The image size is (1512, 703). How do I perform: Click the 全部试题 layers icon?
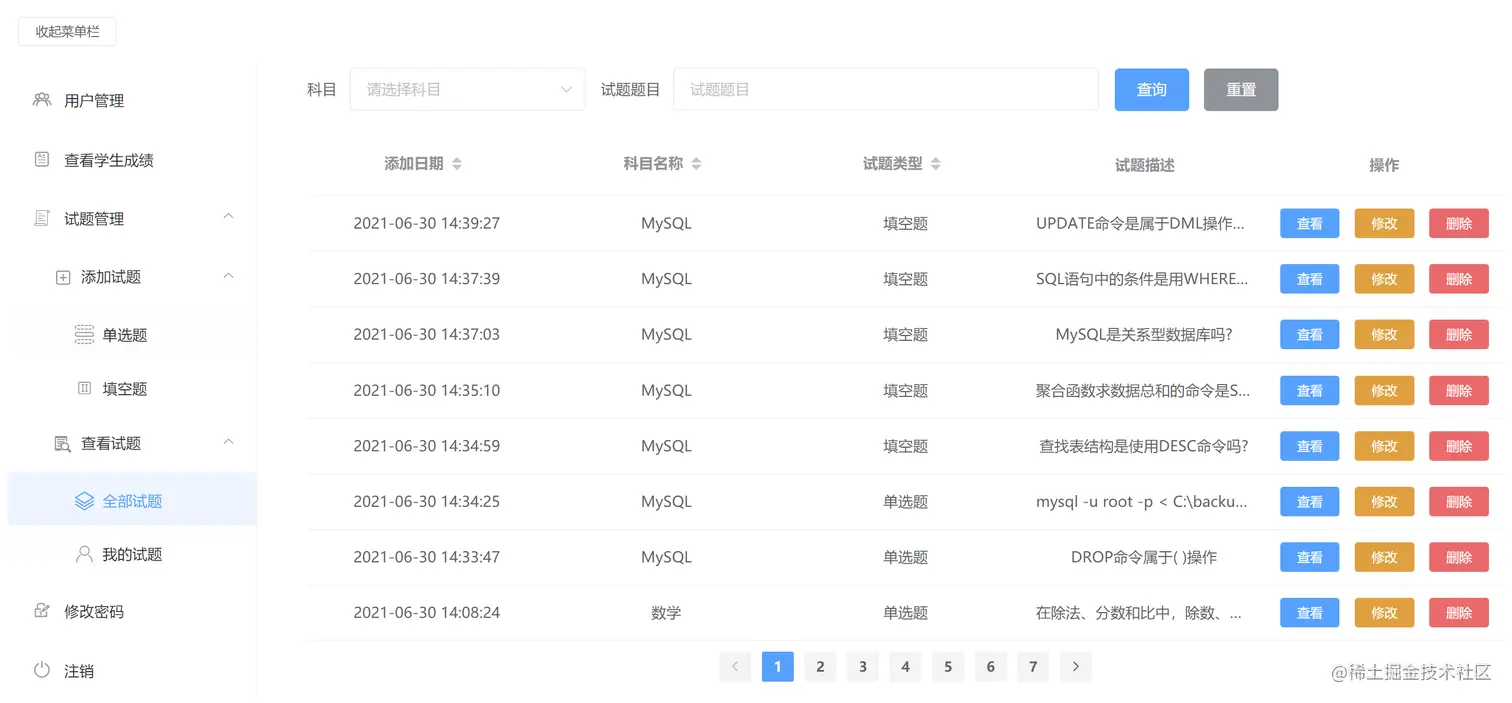[84, 500]
